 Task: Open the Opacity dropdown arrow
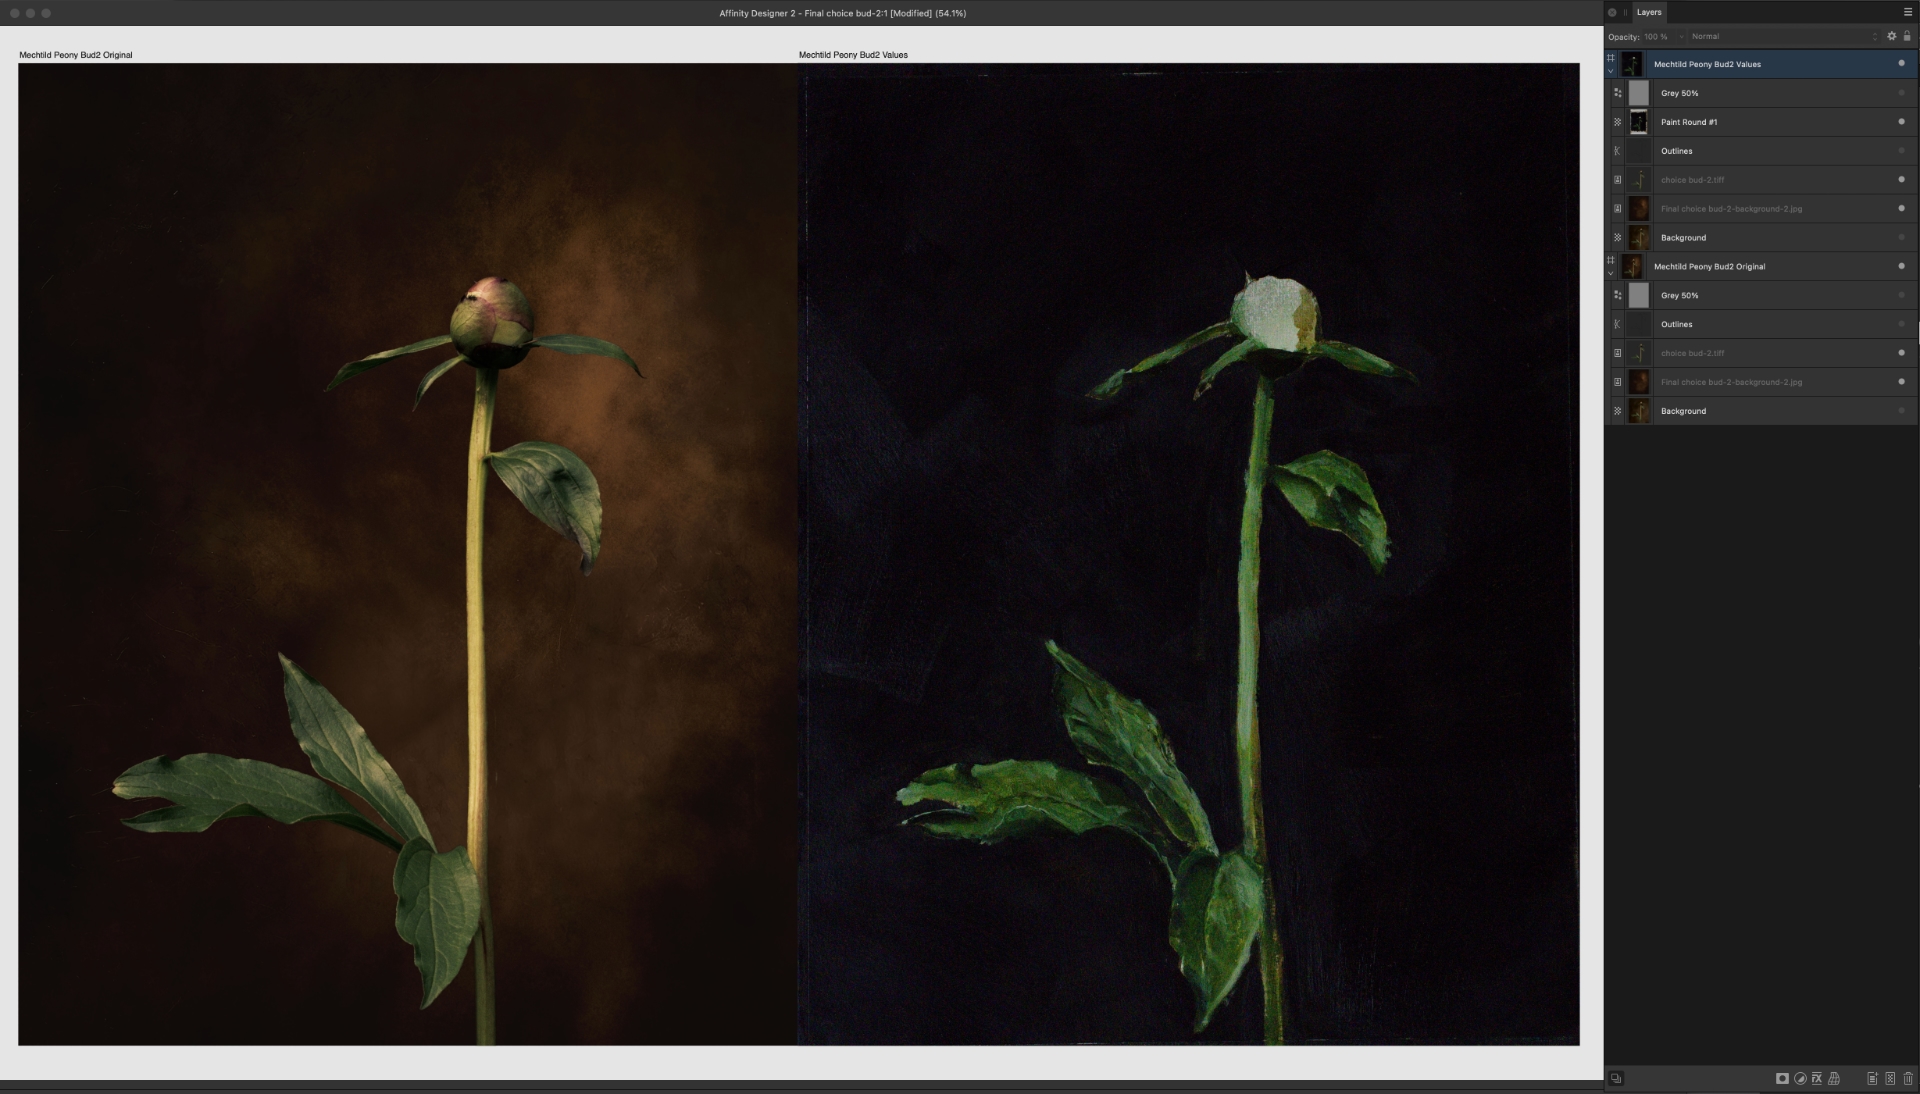pyautogui.click(x=1681, y=37)
